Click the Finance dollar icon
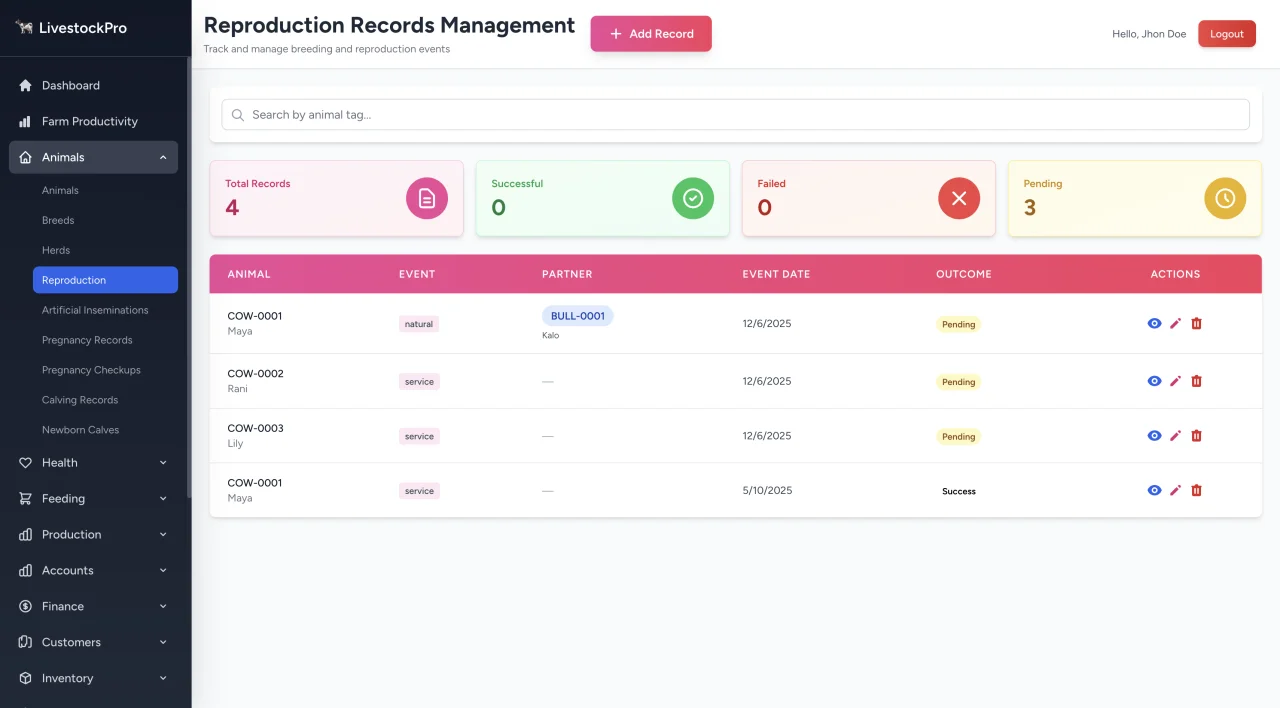Viewport: 1280px width, 708px height. pyautogui.click(x=26, y=607)
